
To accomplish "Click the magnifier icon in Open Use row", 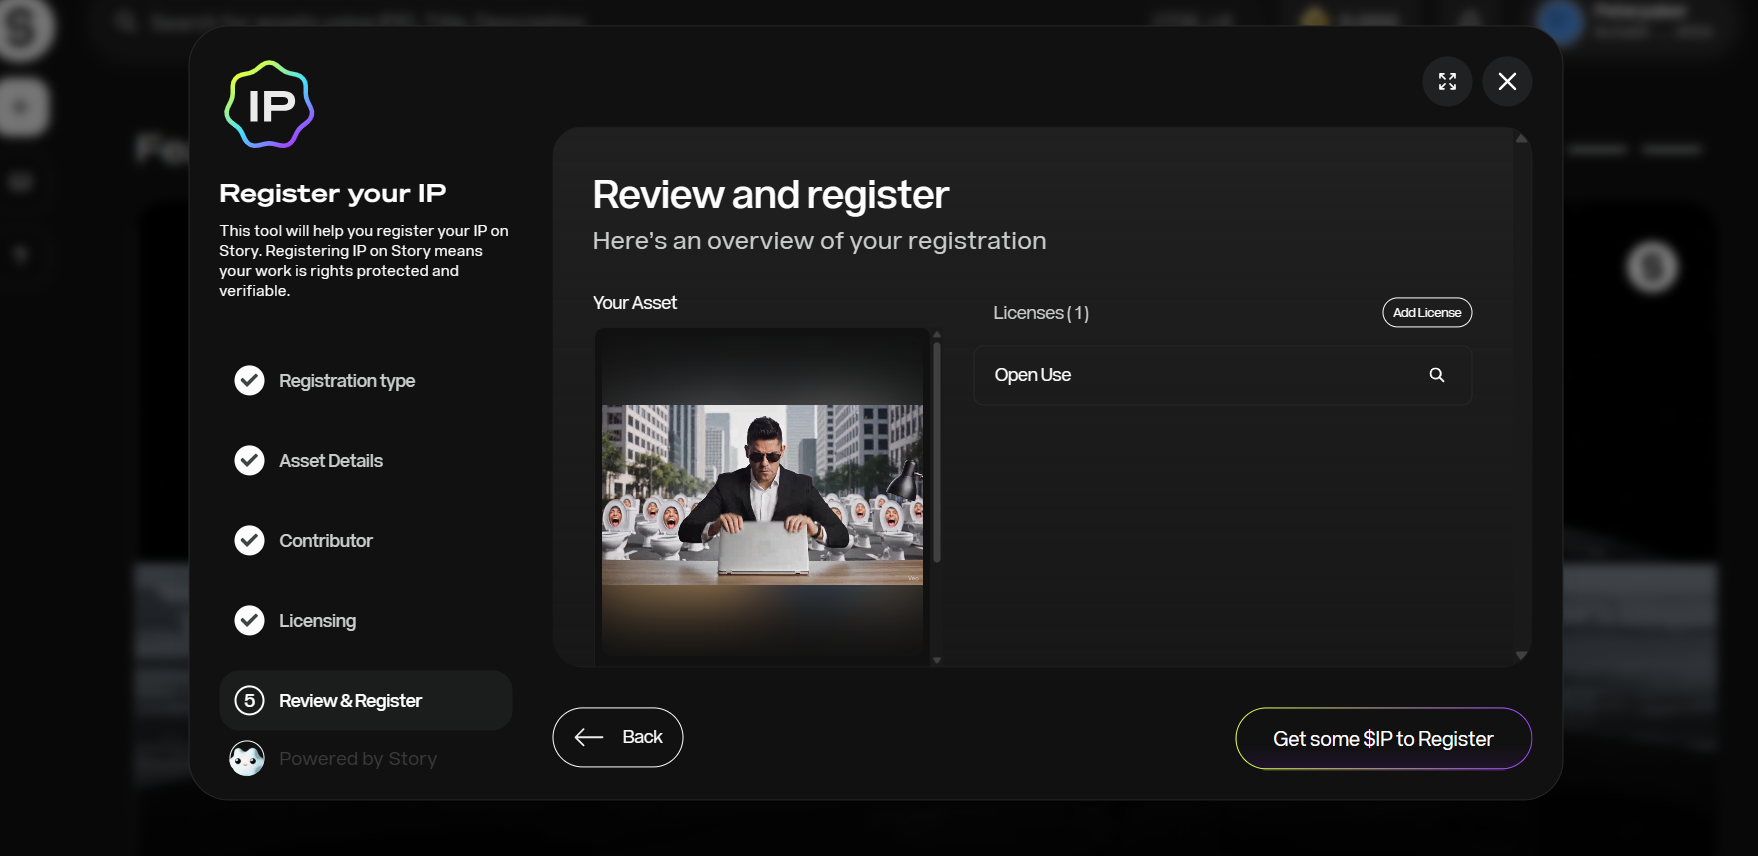I will coord(1436,375).
